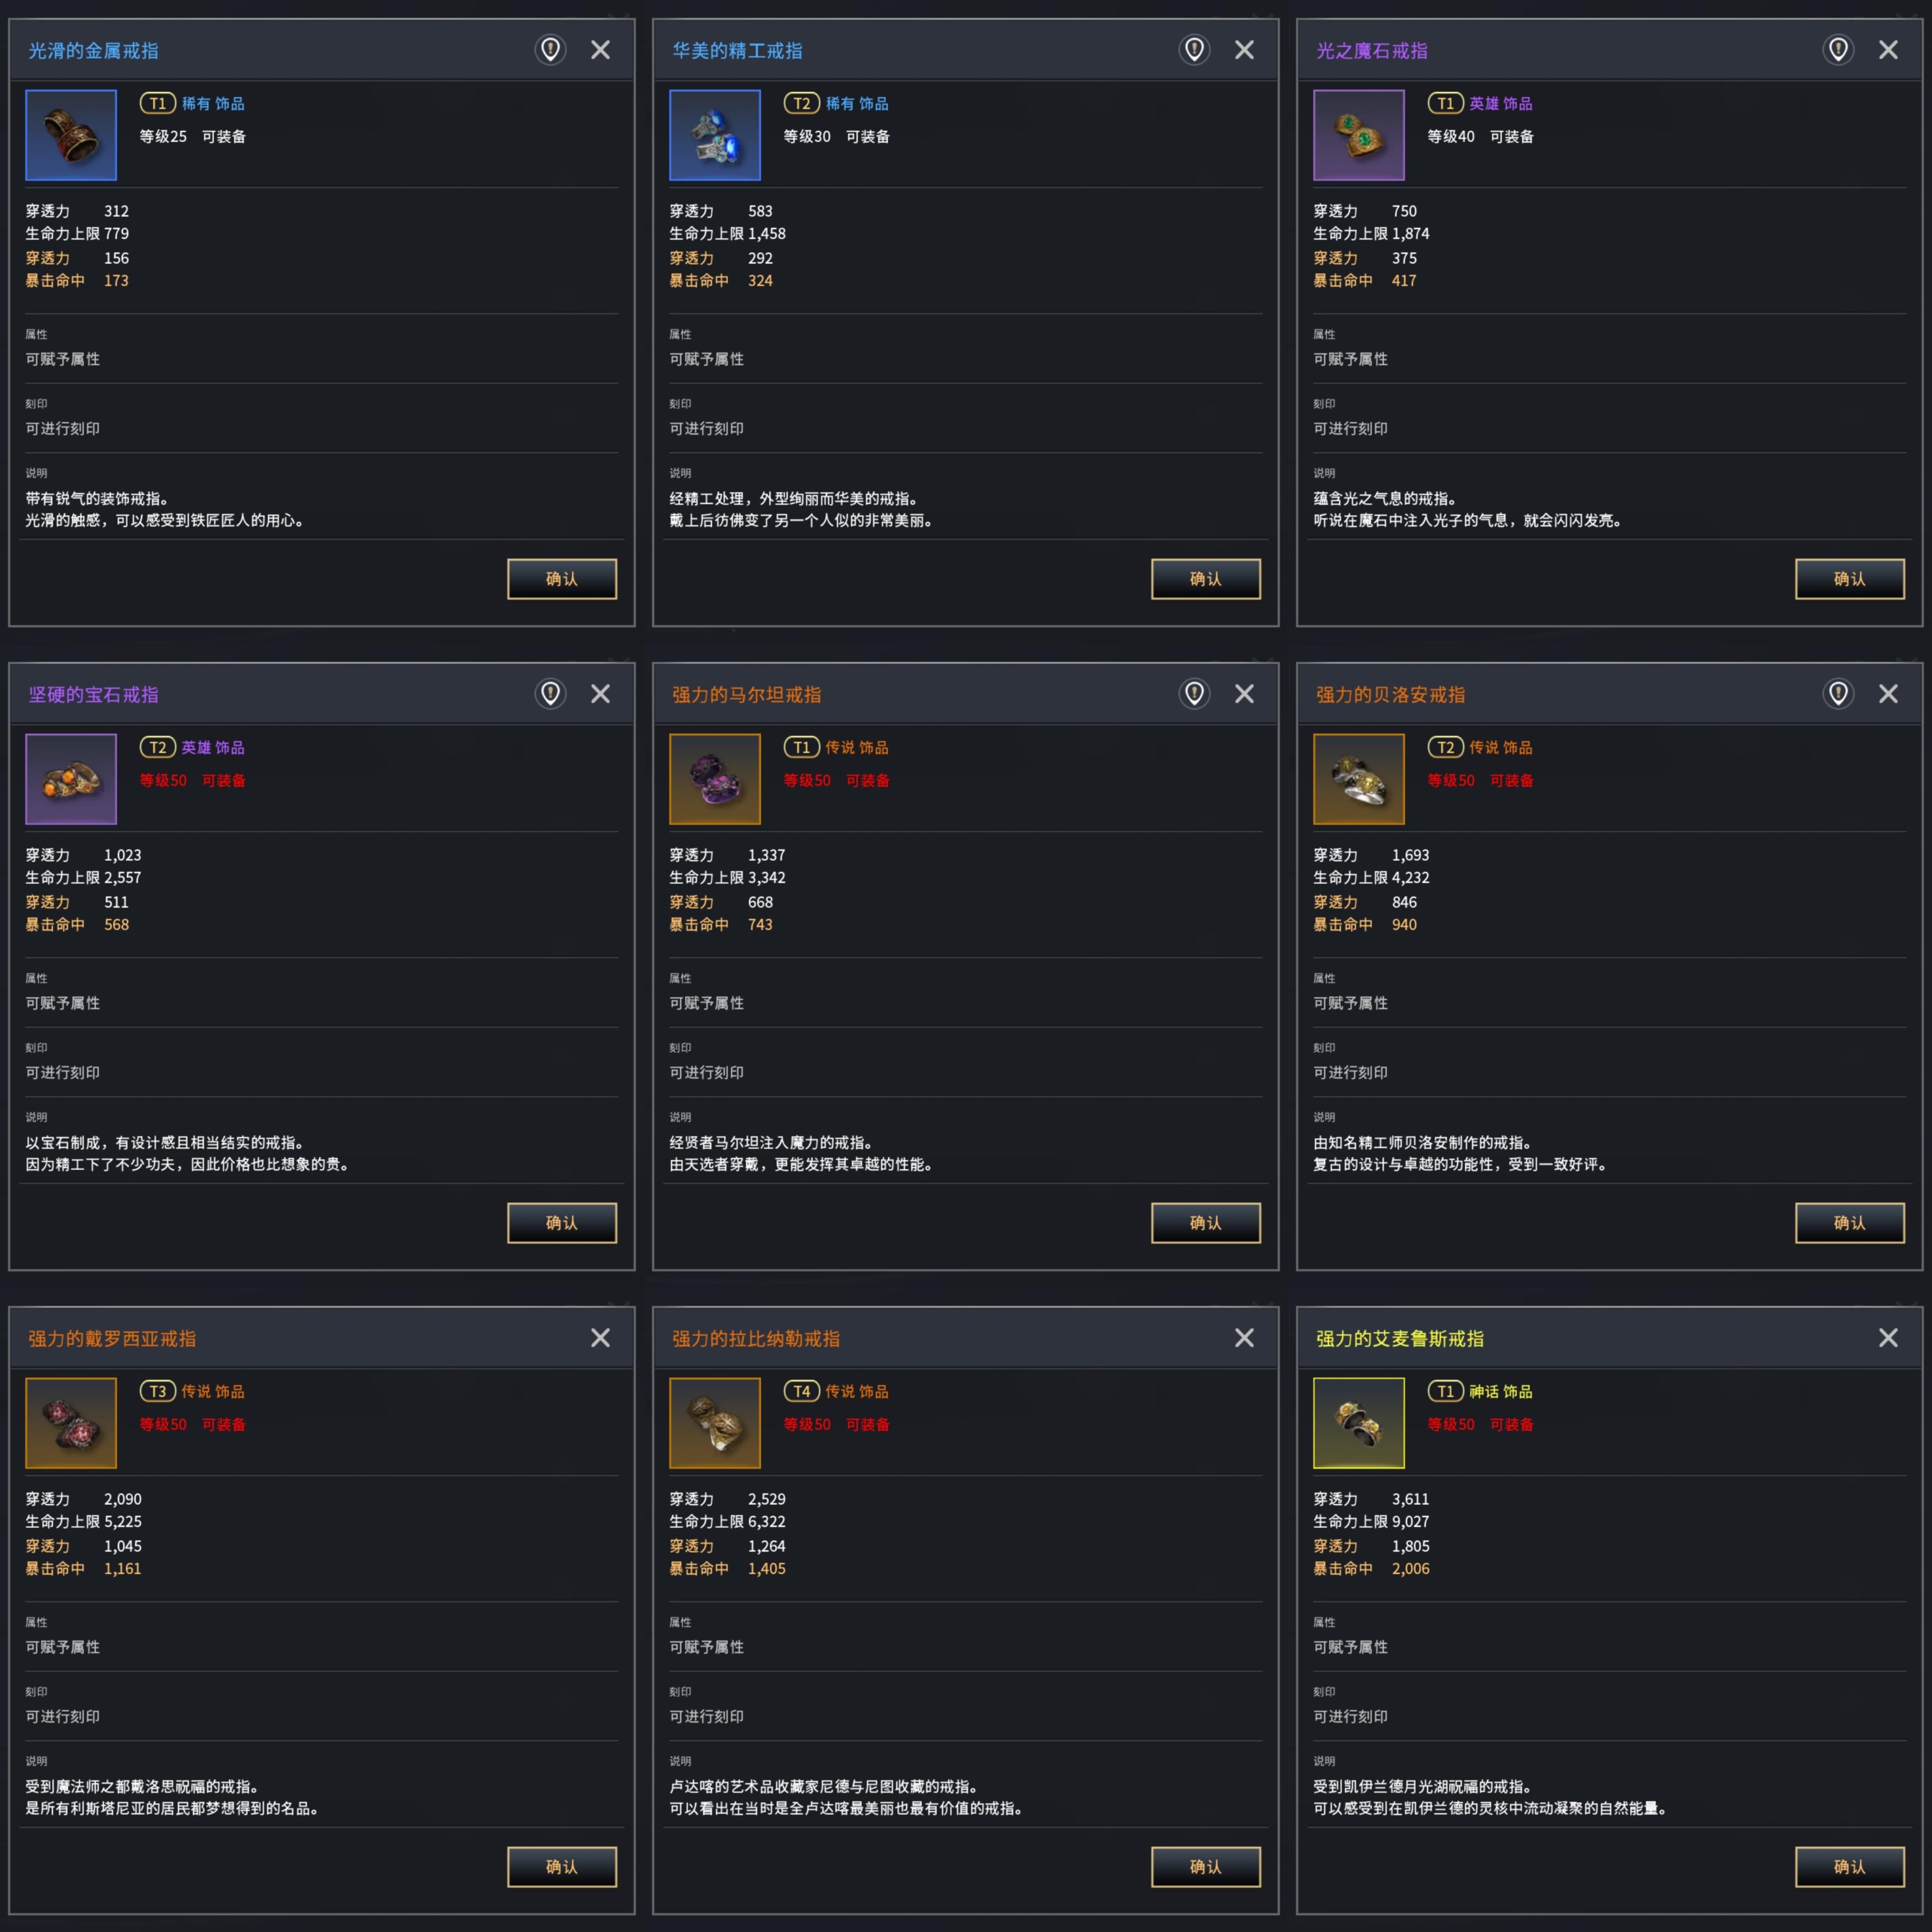Click the 暴击命中 2,006 stat value

1411,1569
